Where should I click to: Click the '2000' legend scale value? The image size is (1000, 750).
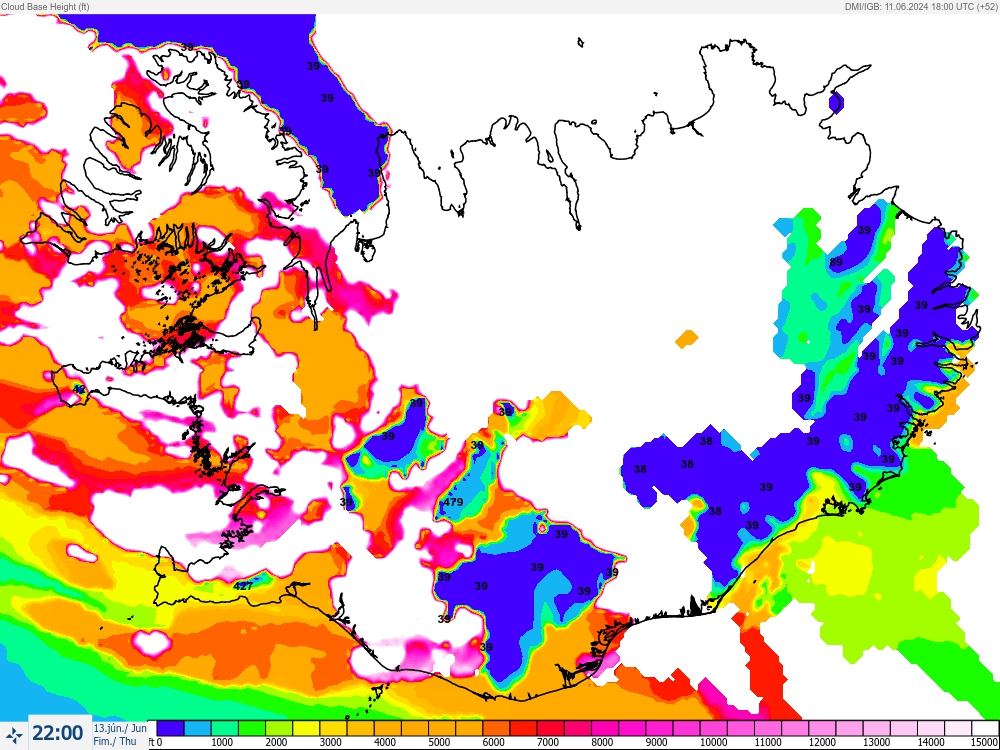coord(276,742)
